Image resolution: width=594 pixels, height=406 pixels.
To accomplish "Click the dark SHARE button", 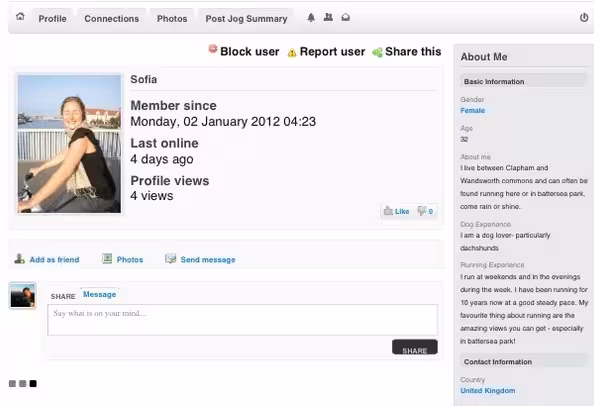I will 415,347.
